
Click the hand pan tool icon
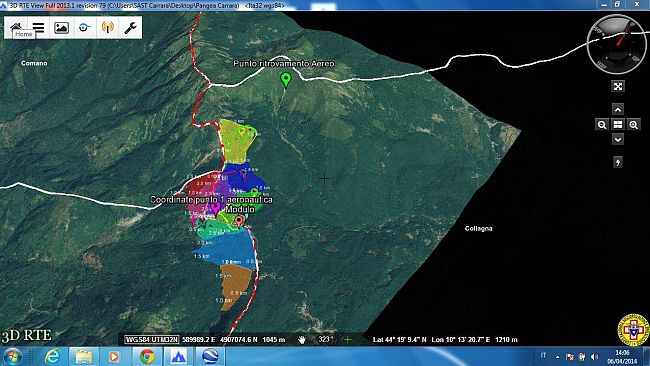click(x=302, y=339)
